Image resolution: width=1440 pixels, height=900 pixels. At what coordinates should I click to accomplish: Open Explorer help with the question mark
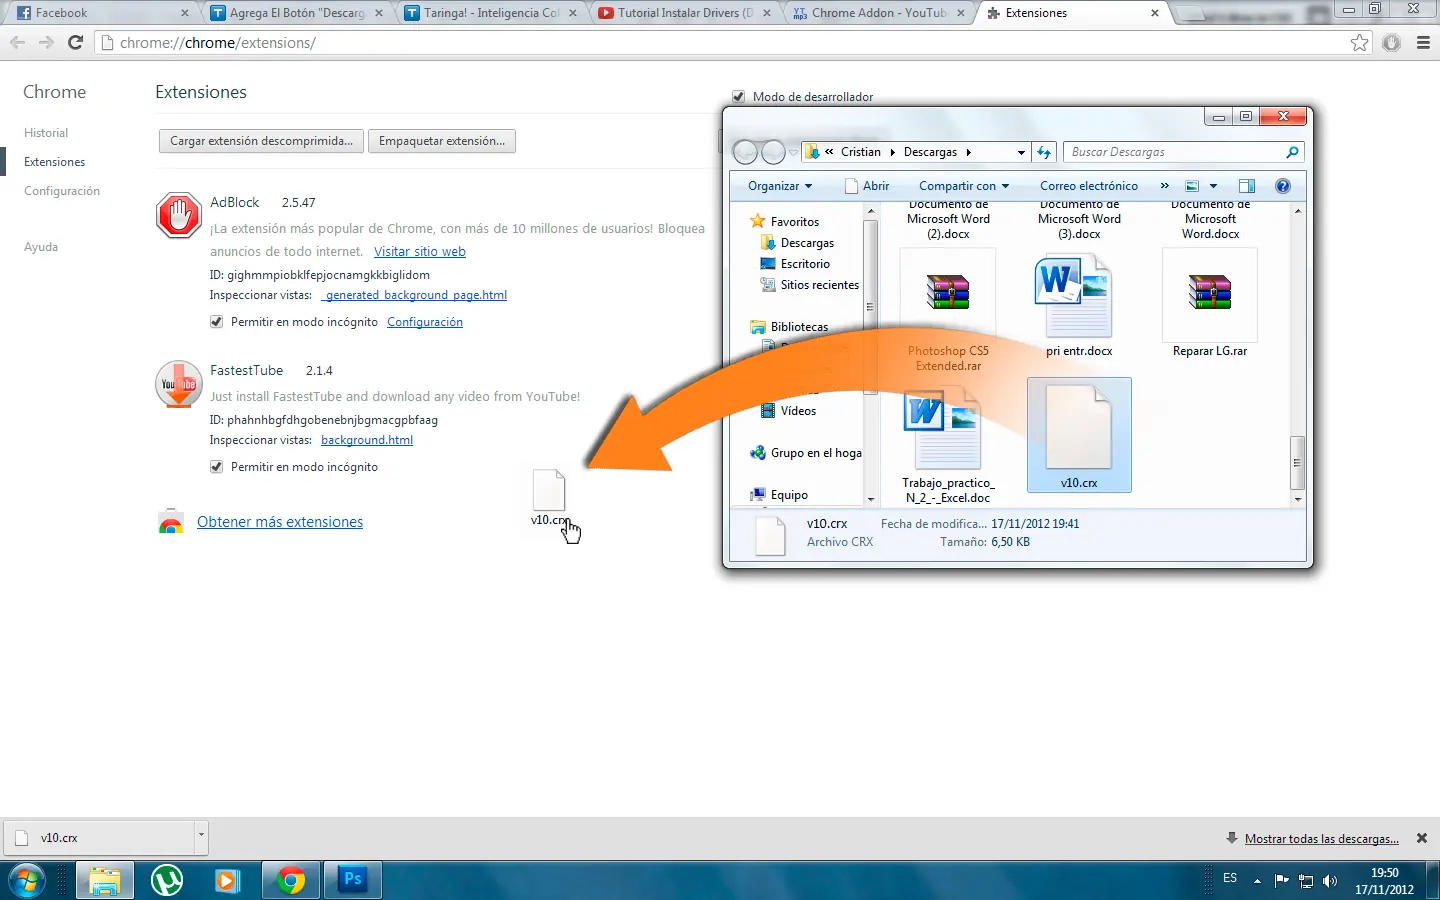(1283, 186)
